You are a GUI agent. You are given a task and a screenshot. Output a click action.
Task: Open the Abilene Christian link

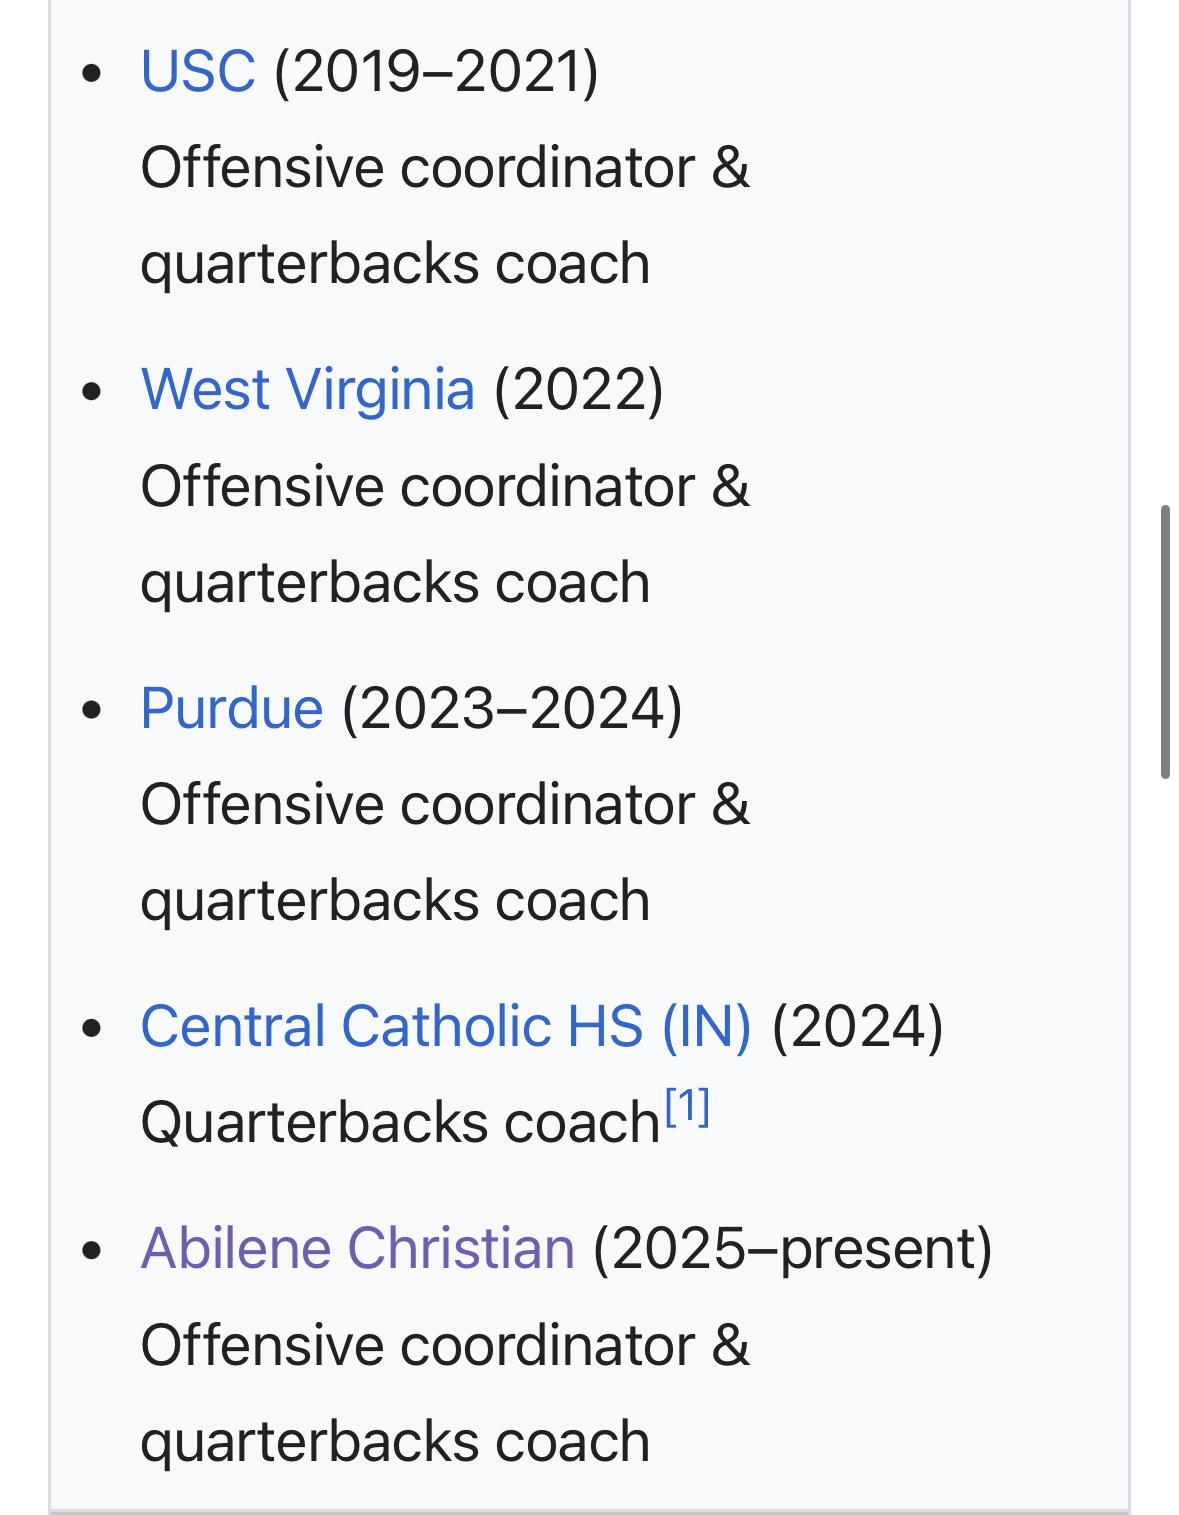pyautogui.click(x=358, y=1249)
